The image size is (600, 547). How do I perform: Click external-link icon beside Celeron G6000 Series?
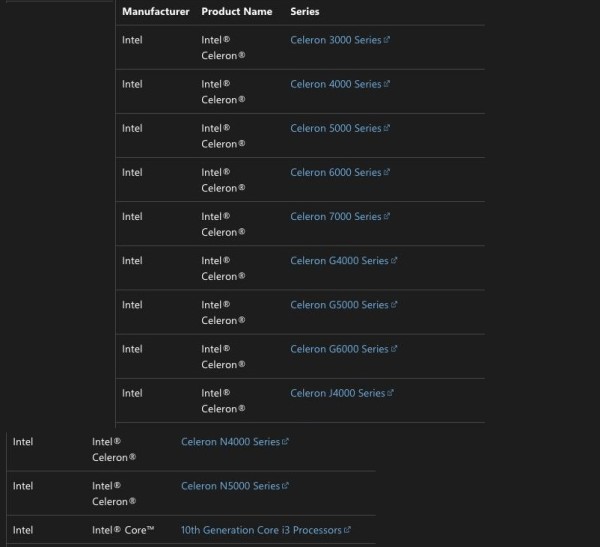coord(394,348)
